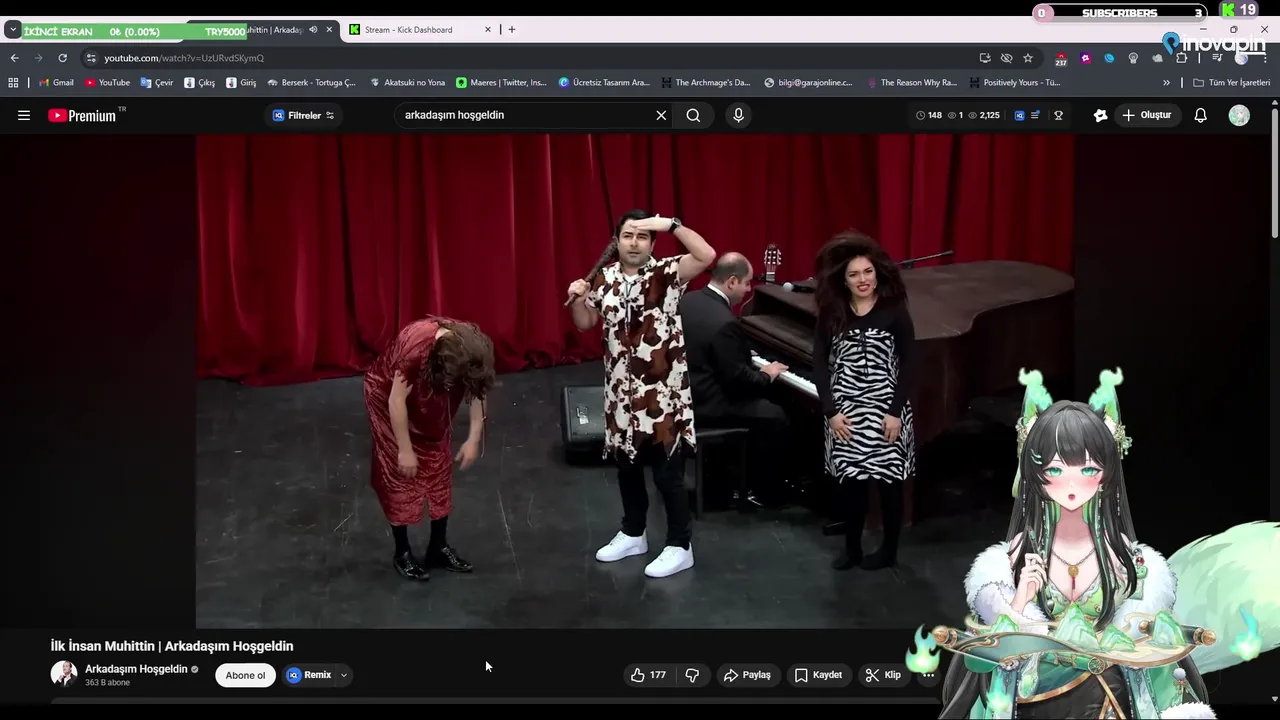
Task: Save the video with Kaydet
Action: (x=818, y=675)
